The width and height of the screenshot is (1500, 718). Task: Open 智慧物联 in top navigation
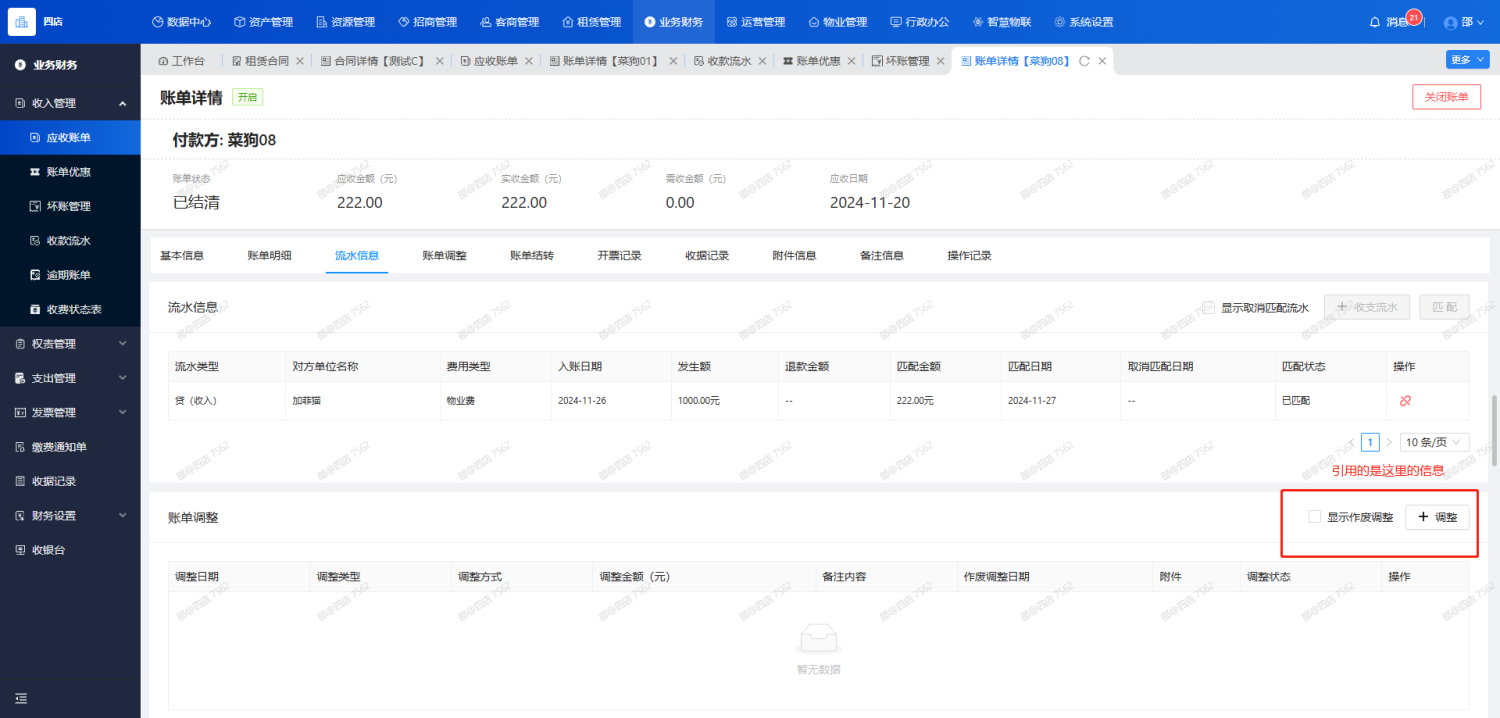tap(1002, 22)
